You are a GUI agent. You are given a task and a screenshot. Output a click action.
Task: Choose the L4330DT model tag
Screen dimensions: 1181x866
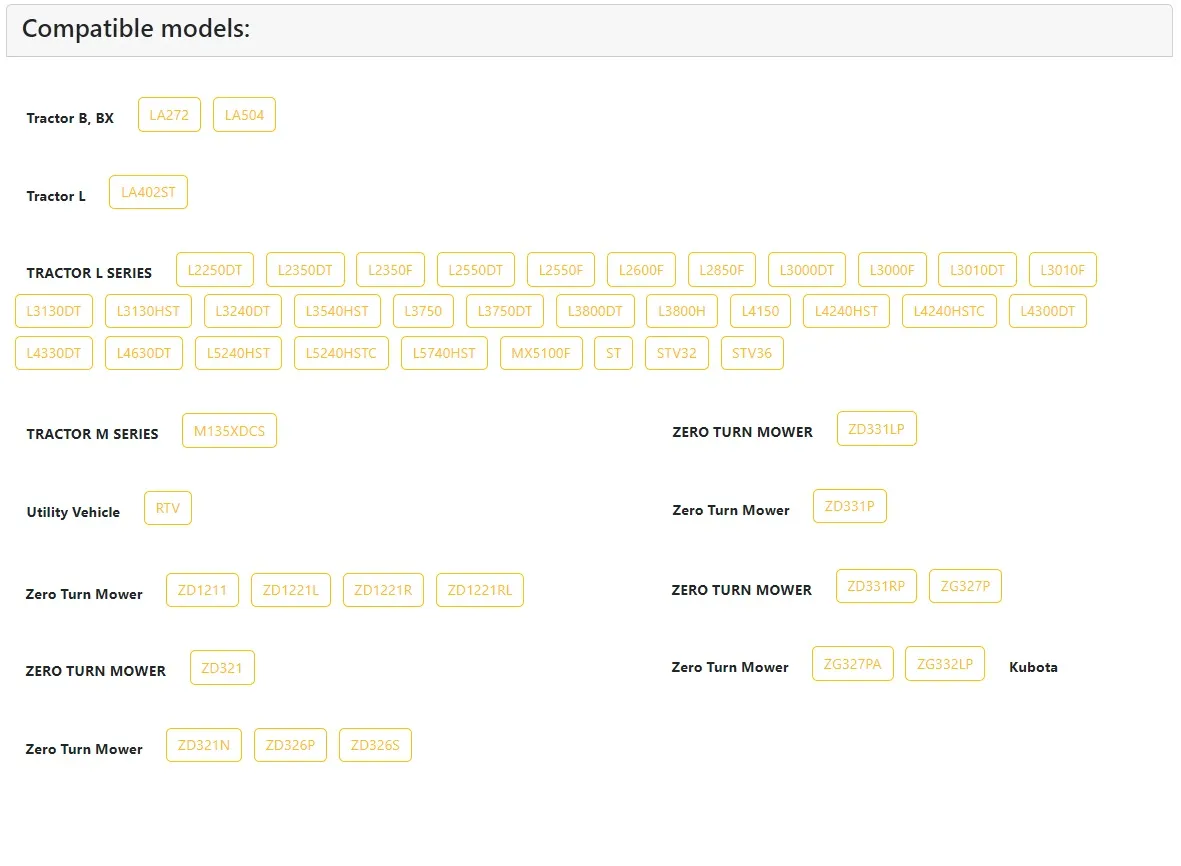point(53,353)
